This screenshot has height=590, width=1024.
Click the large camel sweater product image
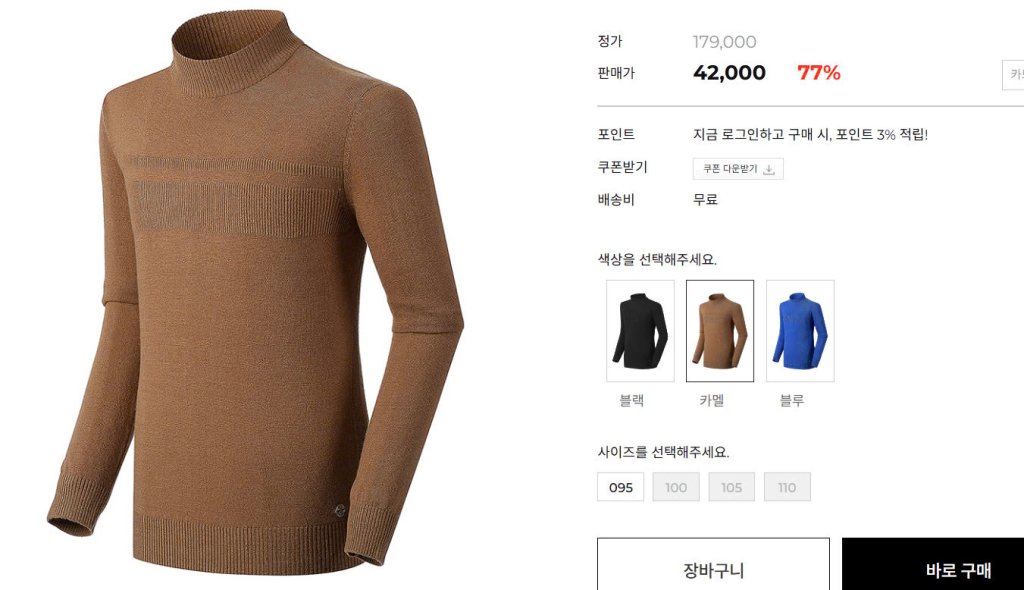[255, 293]
